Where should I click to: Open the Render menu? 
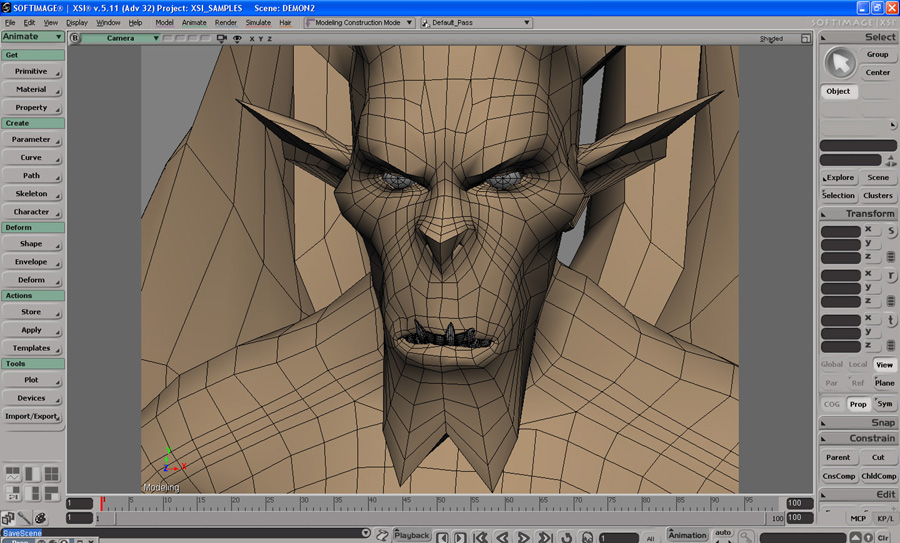pos(226,23)
